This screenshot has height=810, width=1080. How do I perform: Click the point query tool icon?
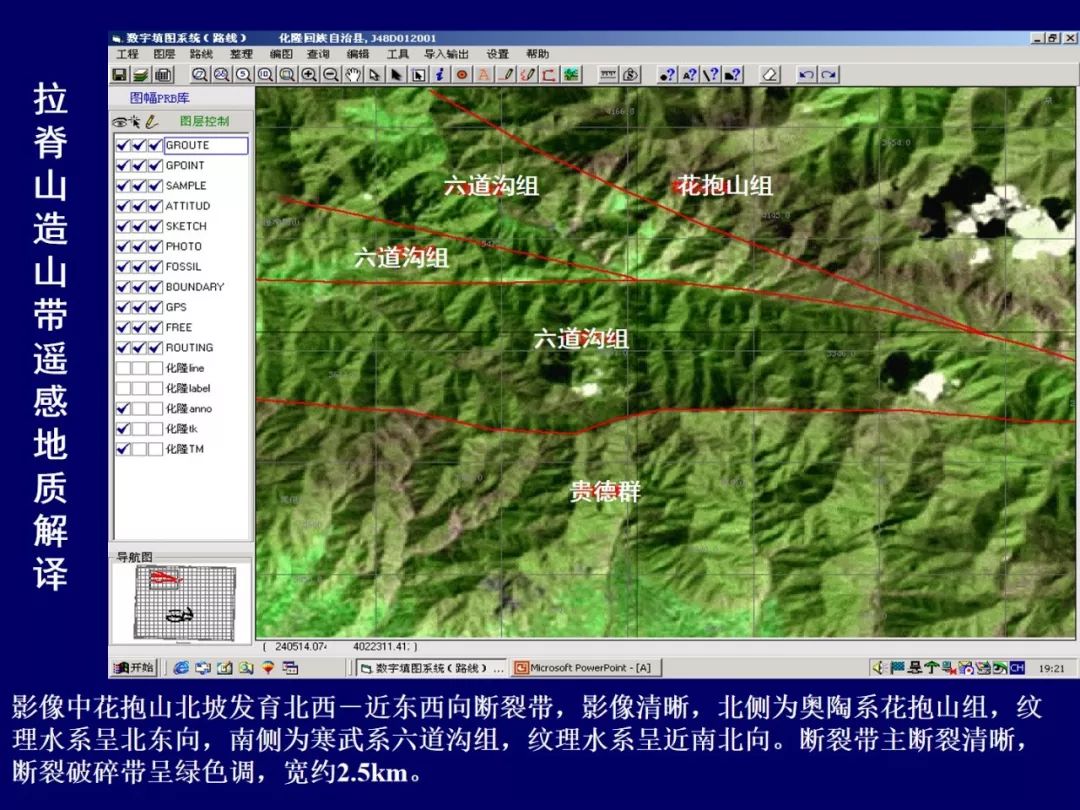tap(666, 74)
